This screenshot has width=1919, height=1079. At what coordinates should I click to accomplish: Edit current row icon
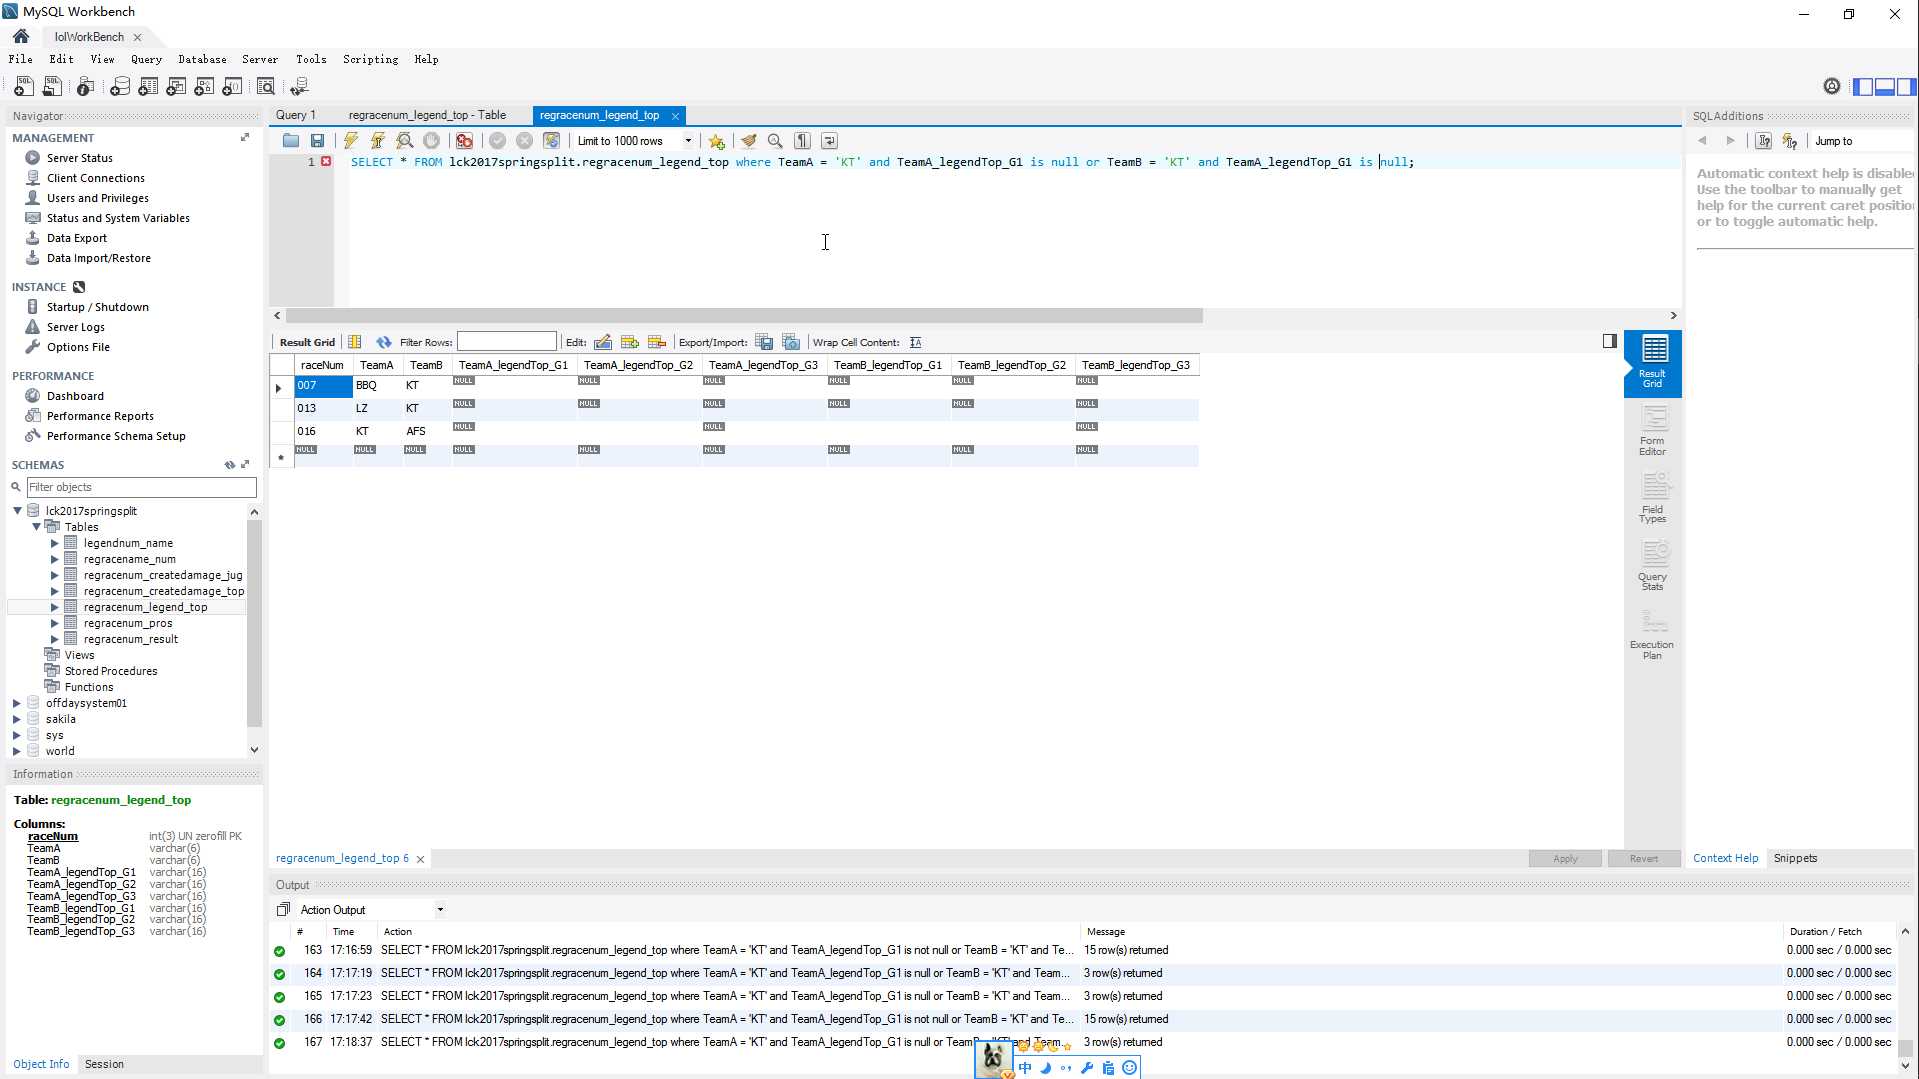pyautogui.click(x=603, y=342)
